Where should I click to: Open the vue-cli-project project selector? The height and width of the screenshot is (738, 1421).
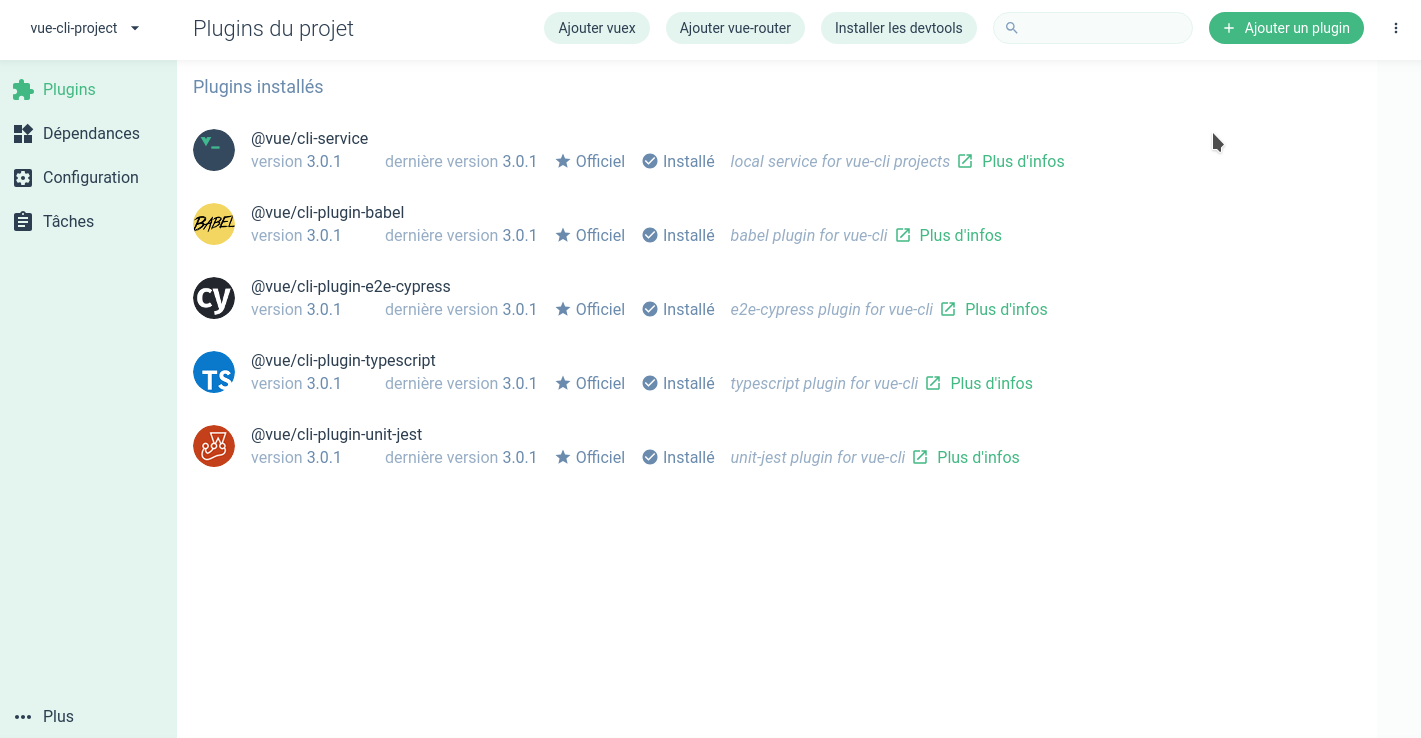pyautogui.click(x=85, y=28)
